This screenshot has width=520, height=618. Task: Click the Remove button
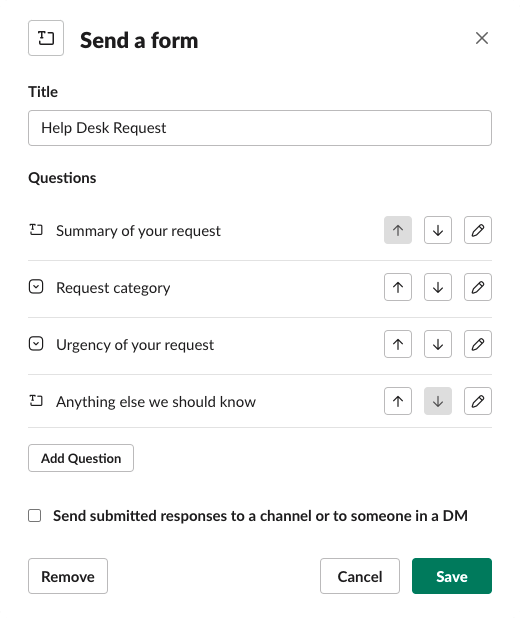[68, 576]
